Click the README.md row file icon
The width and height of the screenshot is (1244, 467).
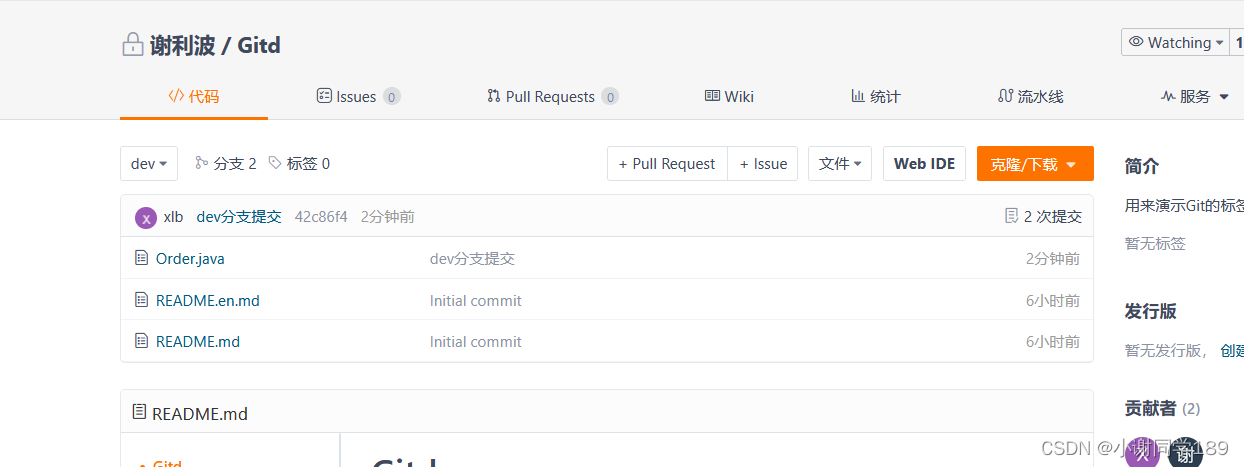coord(141,340)
